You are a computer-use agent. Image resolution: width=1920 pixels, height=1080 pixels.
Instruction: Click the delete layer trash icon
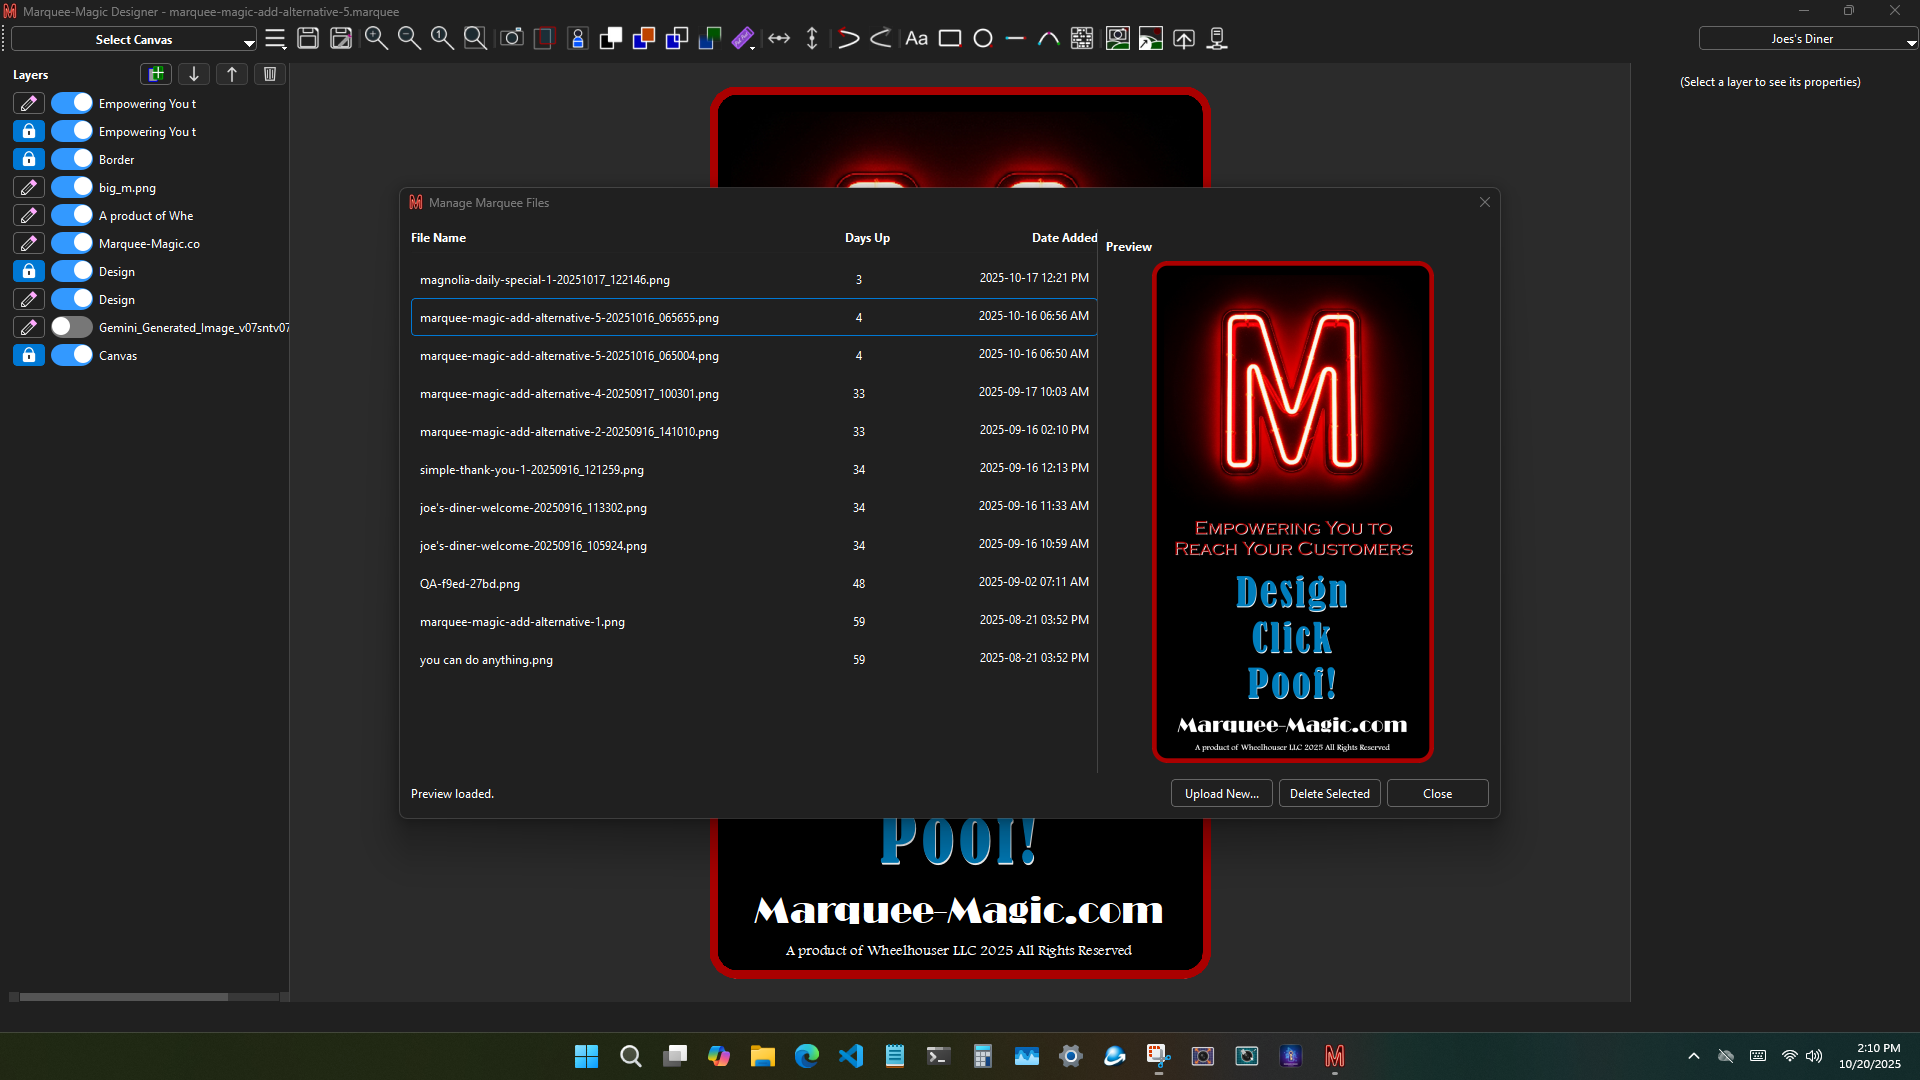pos(270,74)
